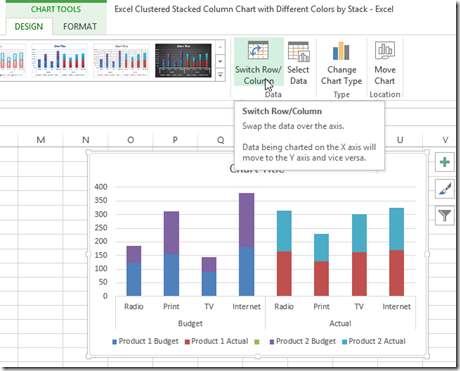Open the Chart Styles paintbrush button
The height and width of the screenshot is (371, 460).
445,189
